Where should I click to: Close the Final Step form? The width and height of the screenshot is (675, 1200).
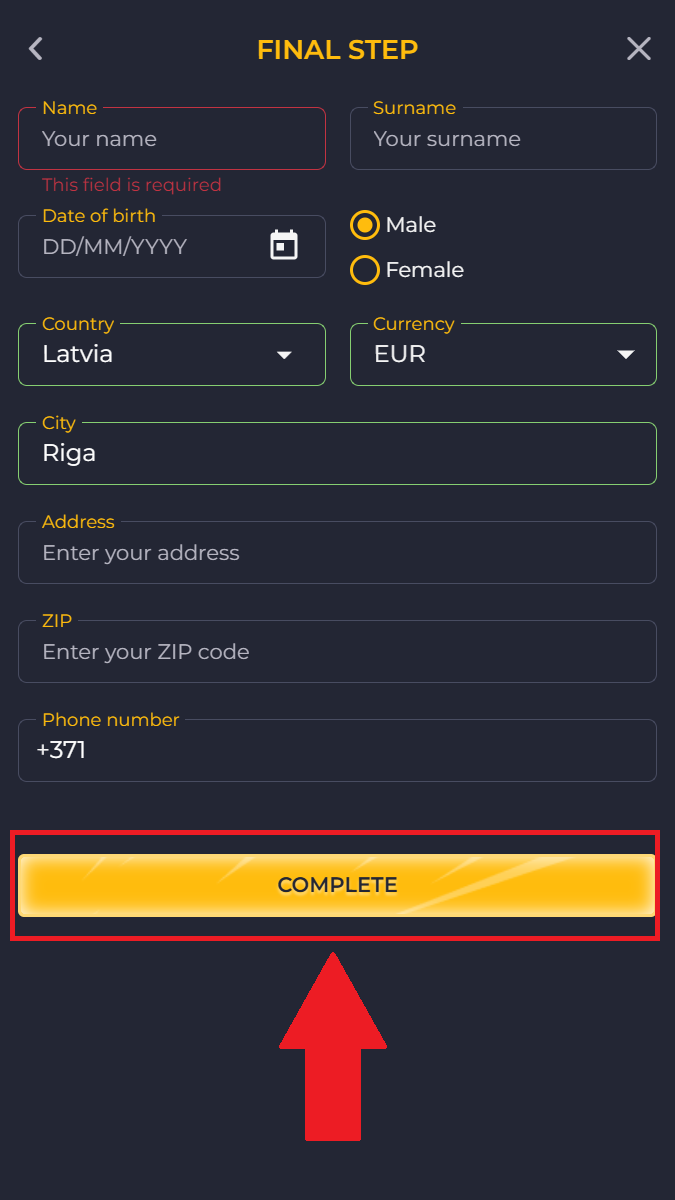tap(638, 49)
